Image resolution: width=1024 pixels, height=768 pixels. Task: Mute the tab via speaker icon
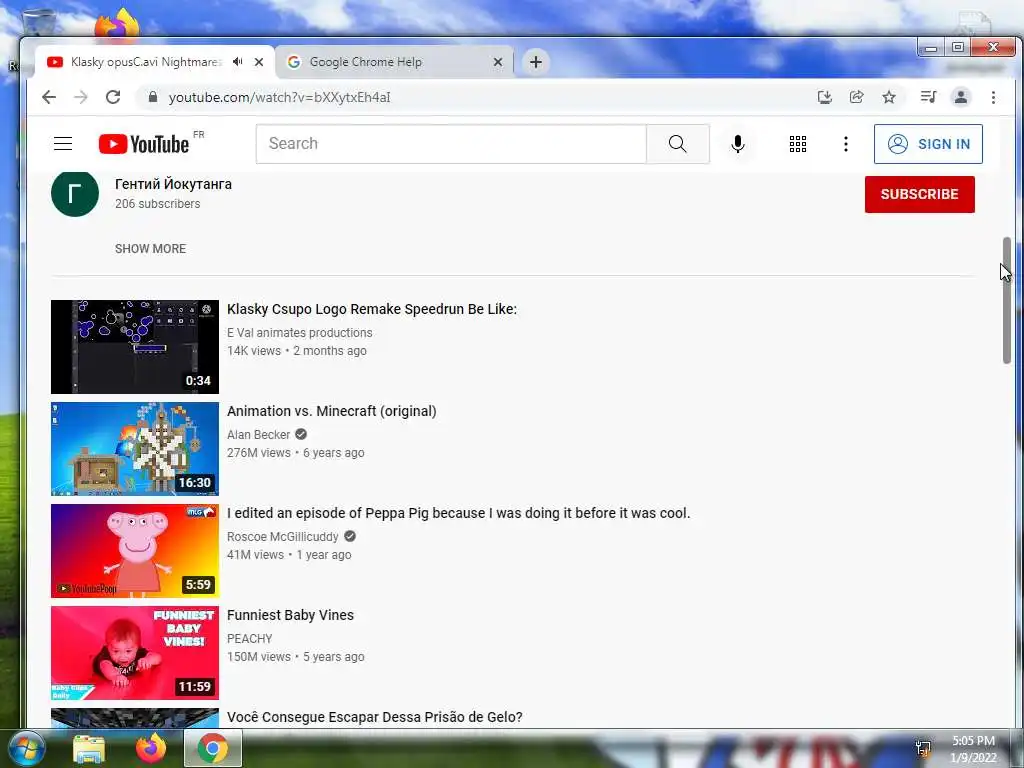(238, 62)
